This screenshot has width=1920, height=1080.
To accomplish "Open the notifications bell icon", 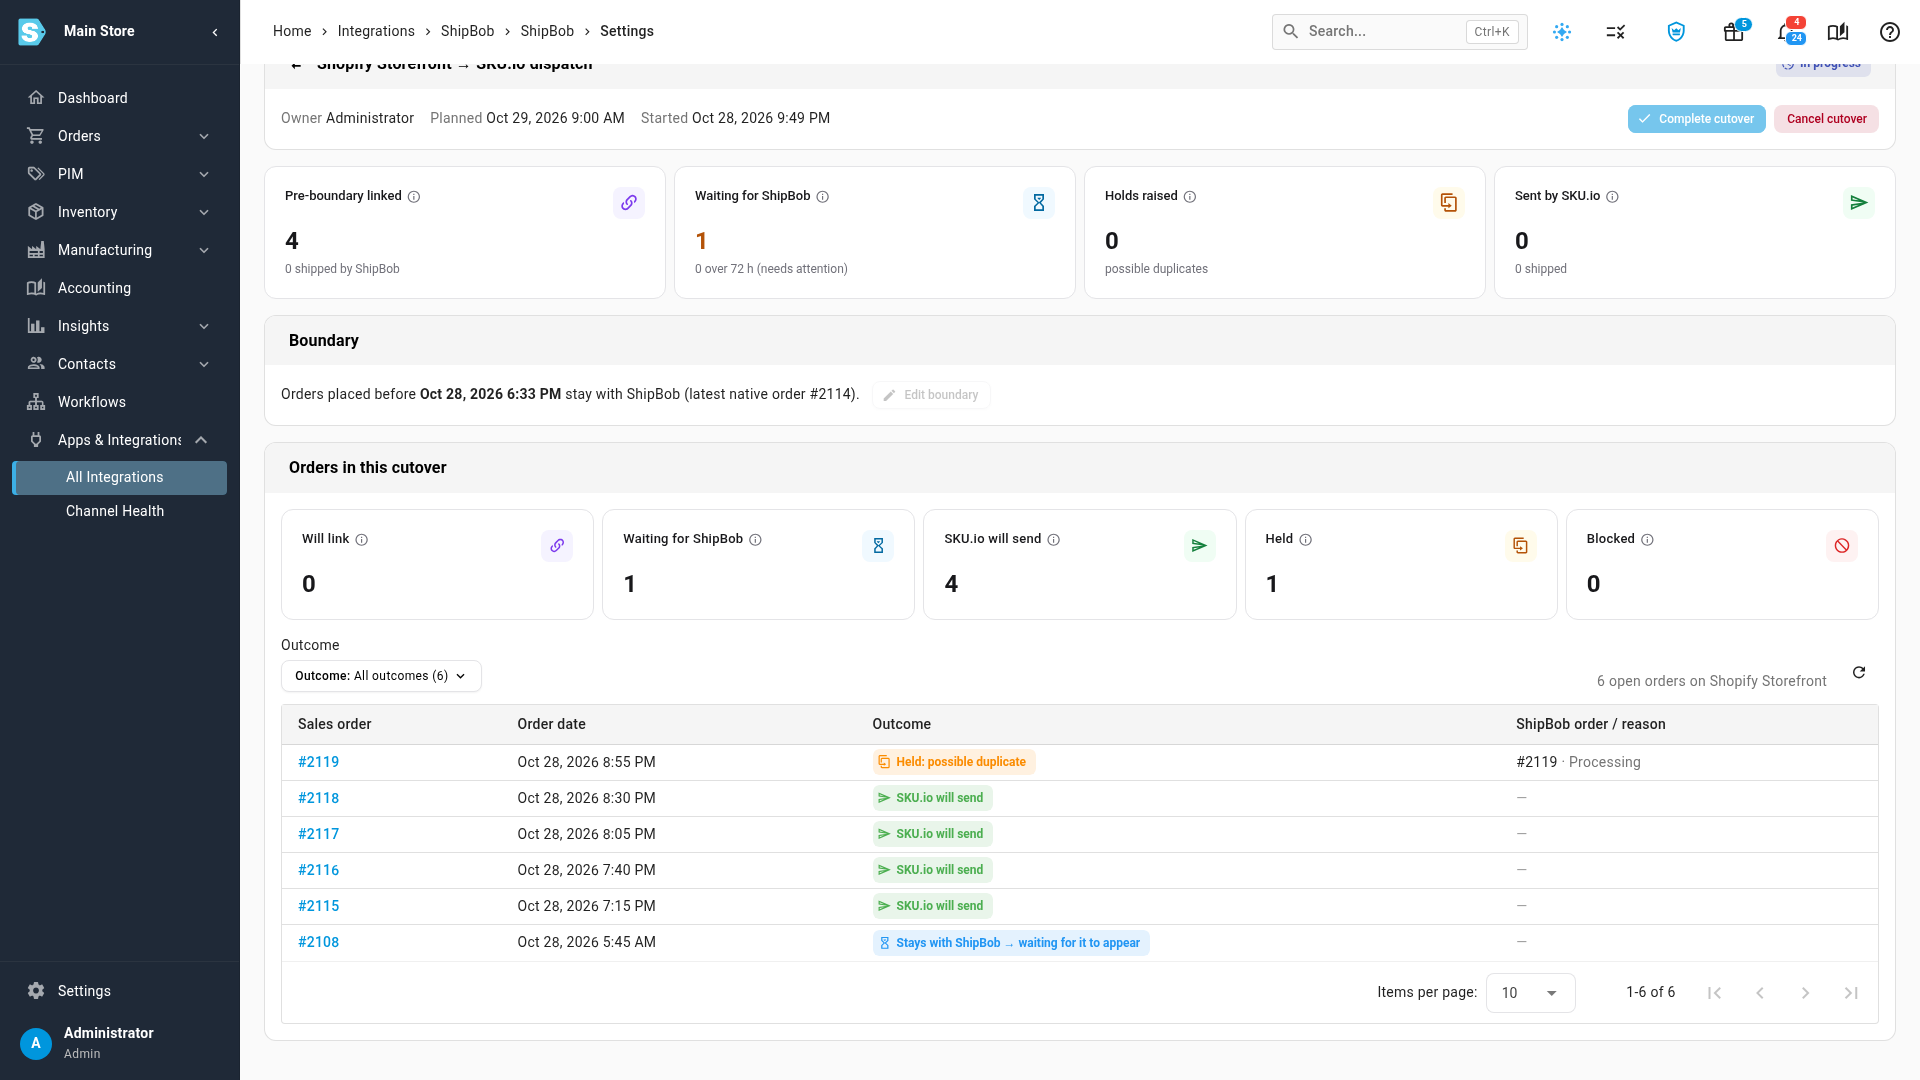I will click(x=1786, y=32).
